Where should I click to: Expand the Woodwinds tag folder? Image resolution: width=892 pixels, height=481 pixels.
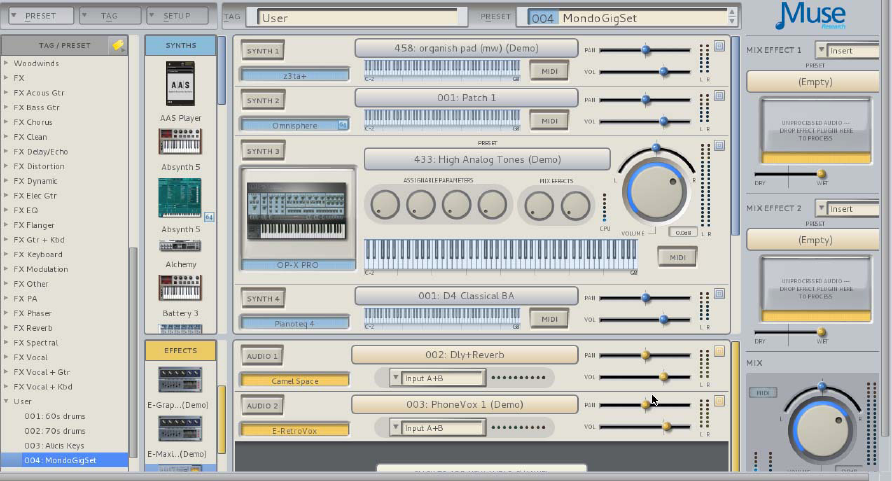pyautogui.click(x=6, y=63)
